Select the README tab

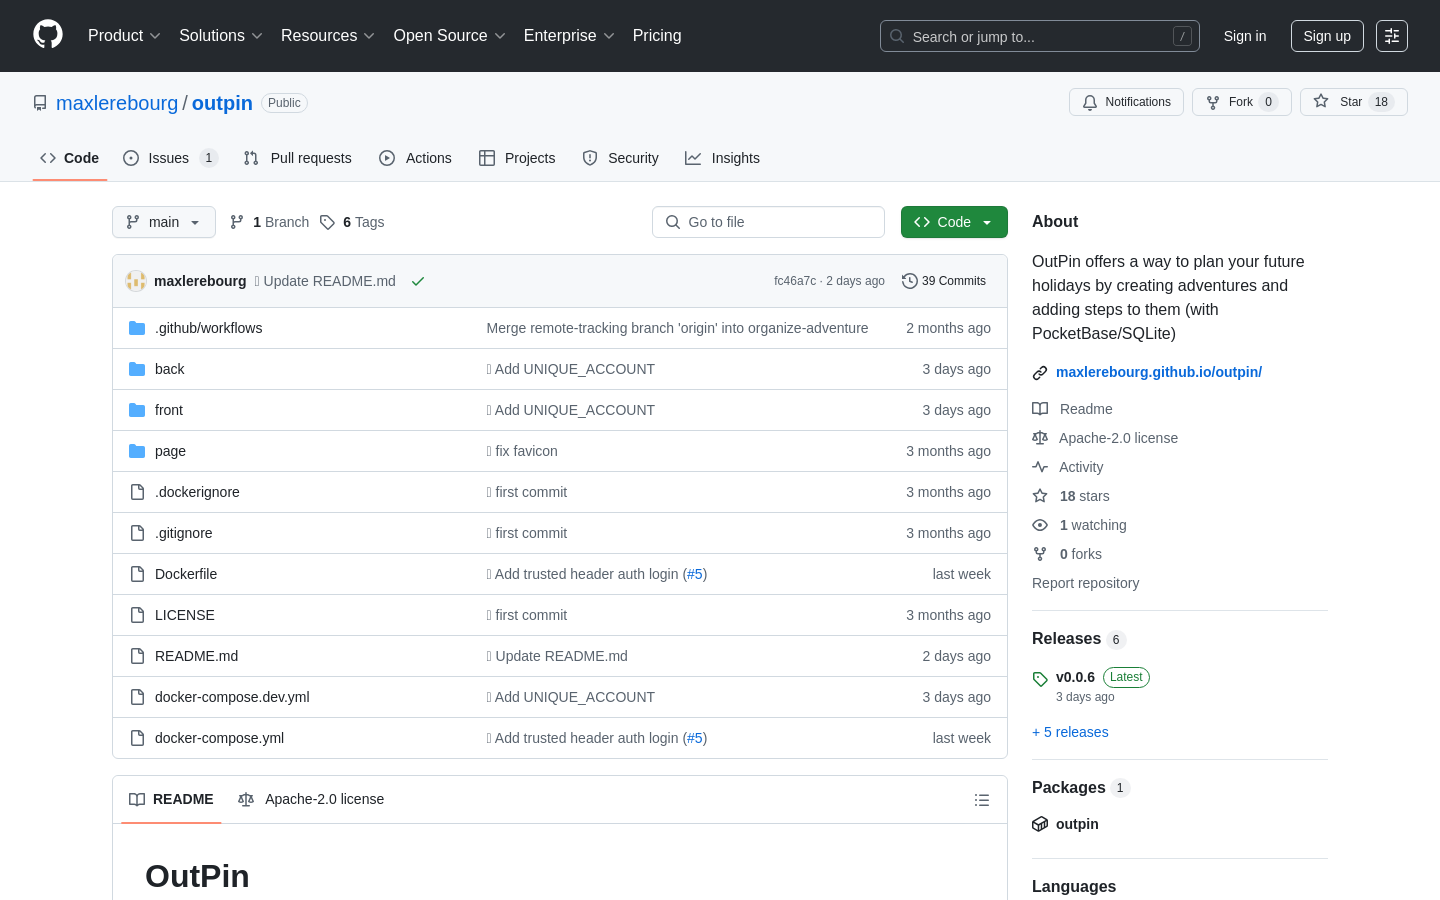(171, 799)
